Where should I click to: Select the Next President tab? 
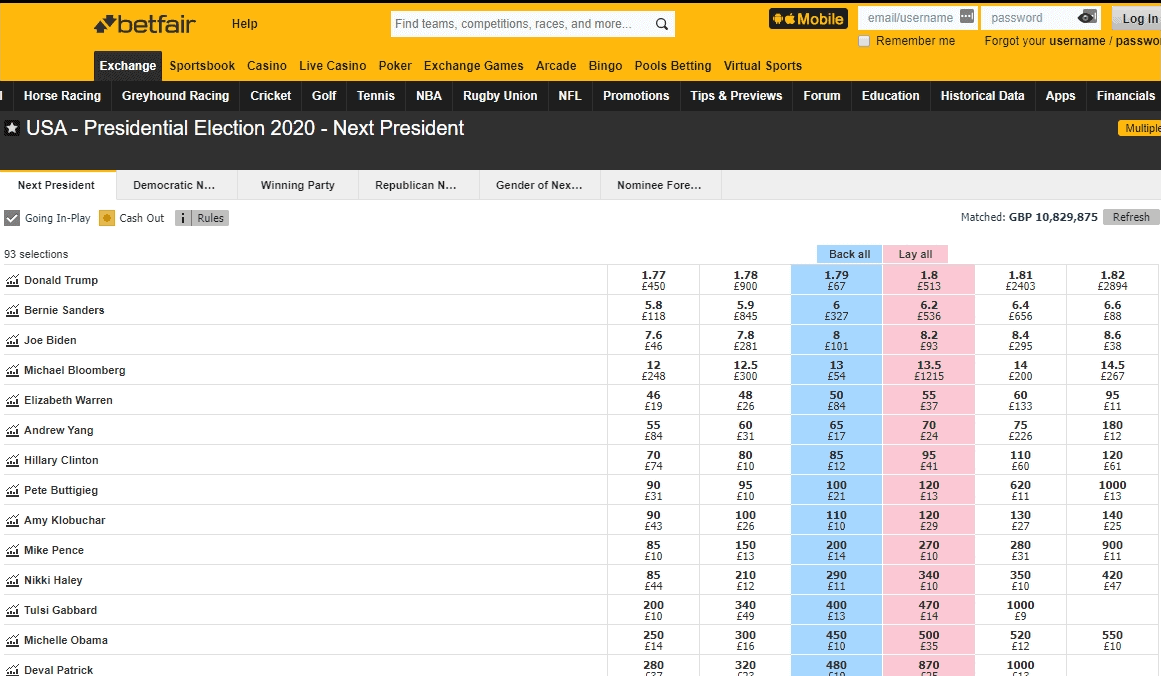pyautogui.click(x=57, y=185)
